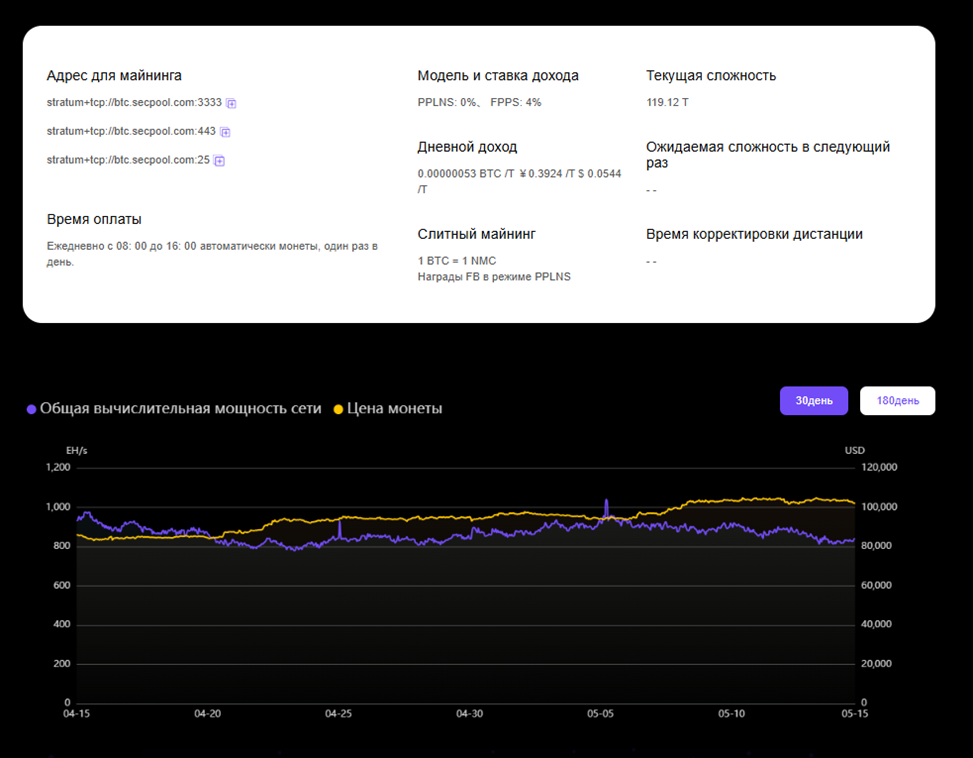Toggle the network hashrate legend series
The image size is (973, 758).
(x=174, y=409)
